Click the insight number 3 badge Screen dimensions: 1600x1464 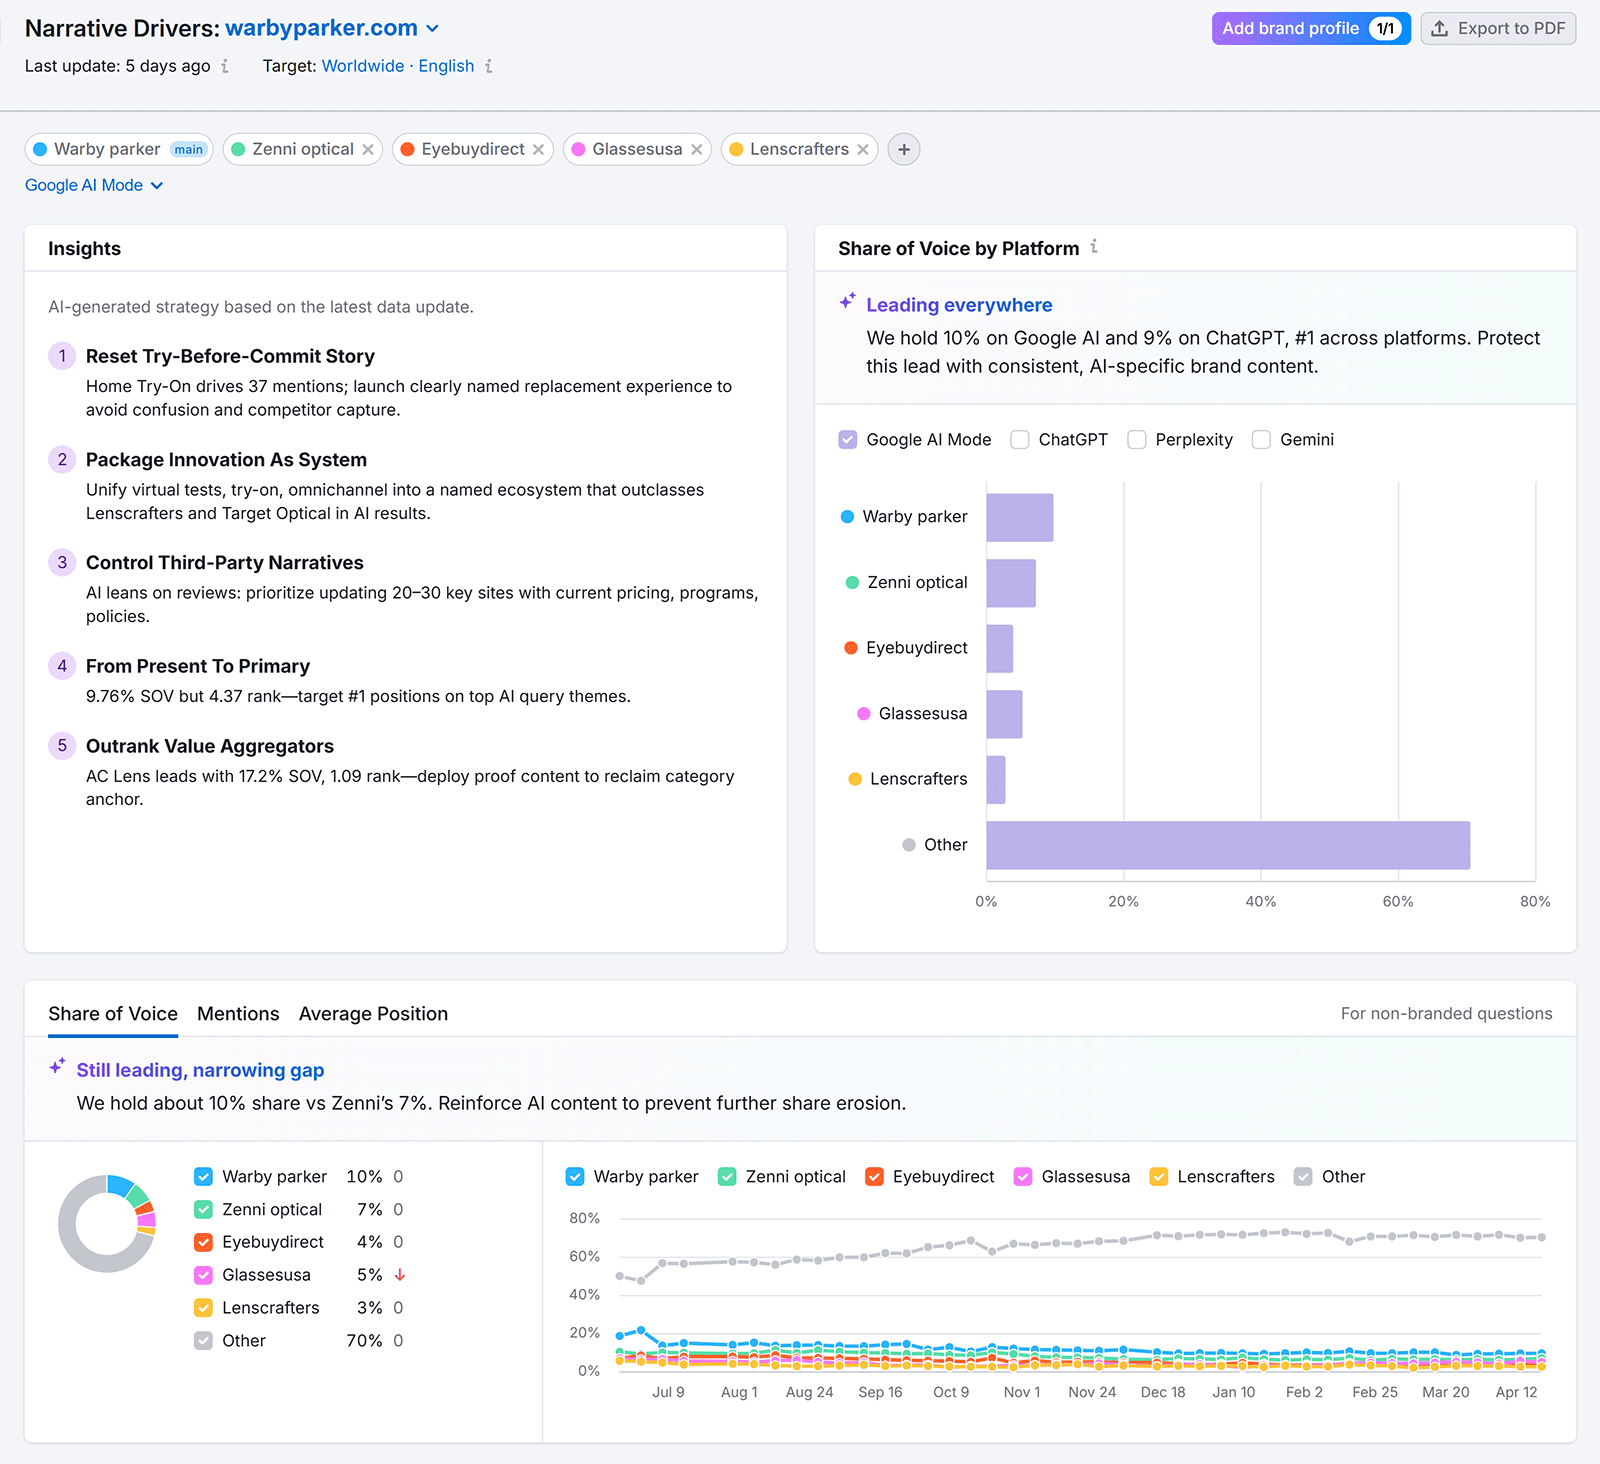pyautogui.click(x=62, y=562)
